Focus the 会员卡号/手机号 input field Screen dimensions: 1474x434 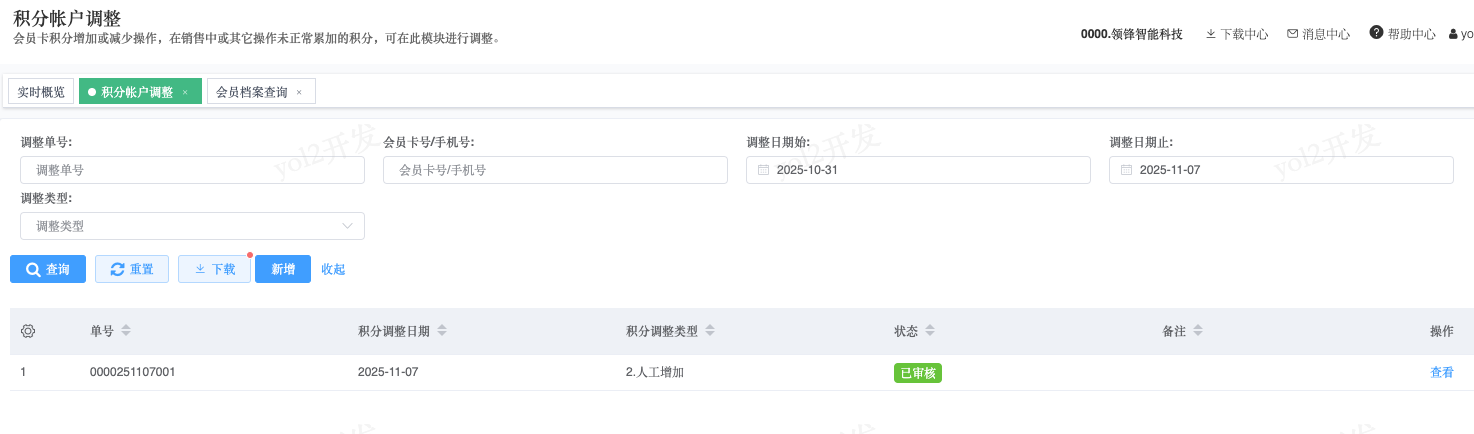click(555, 170)
